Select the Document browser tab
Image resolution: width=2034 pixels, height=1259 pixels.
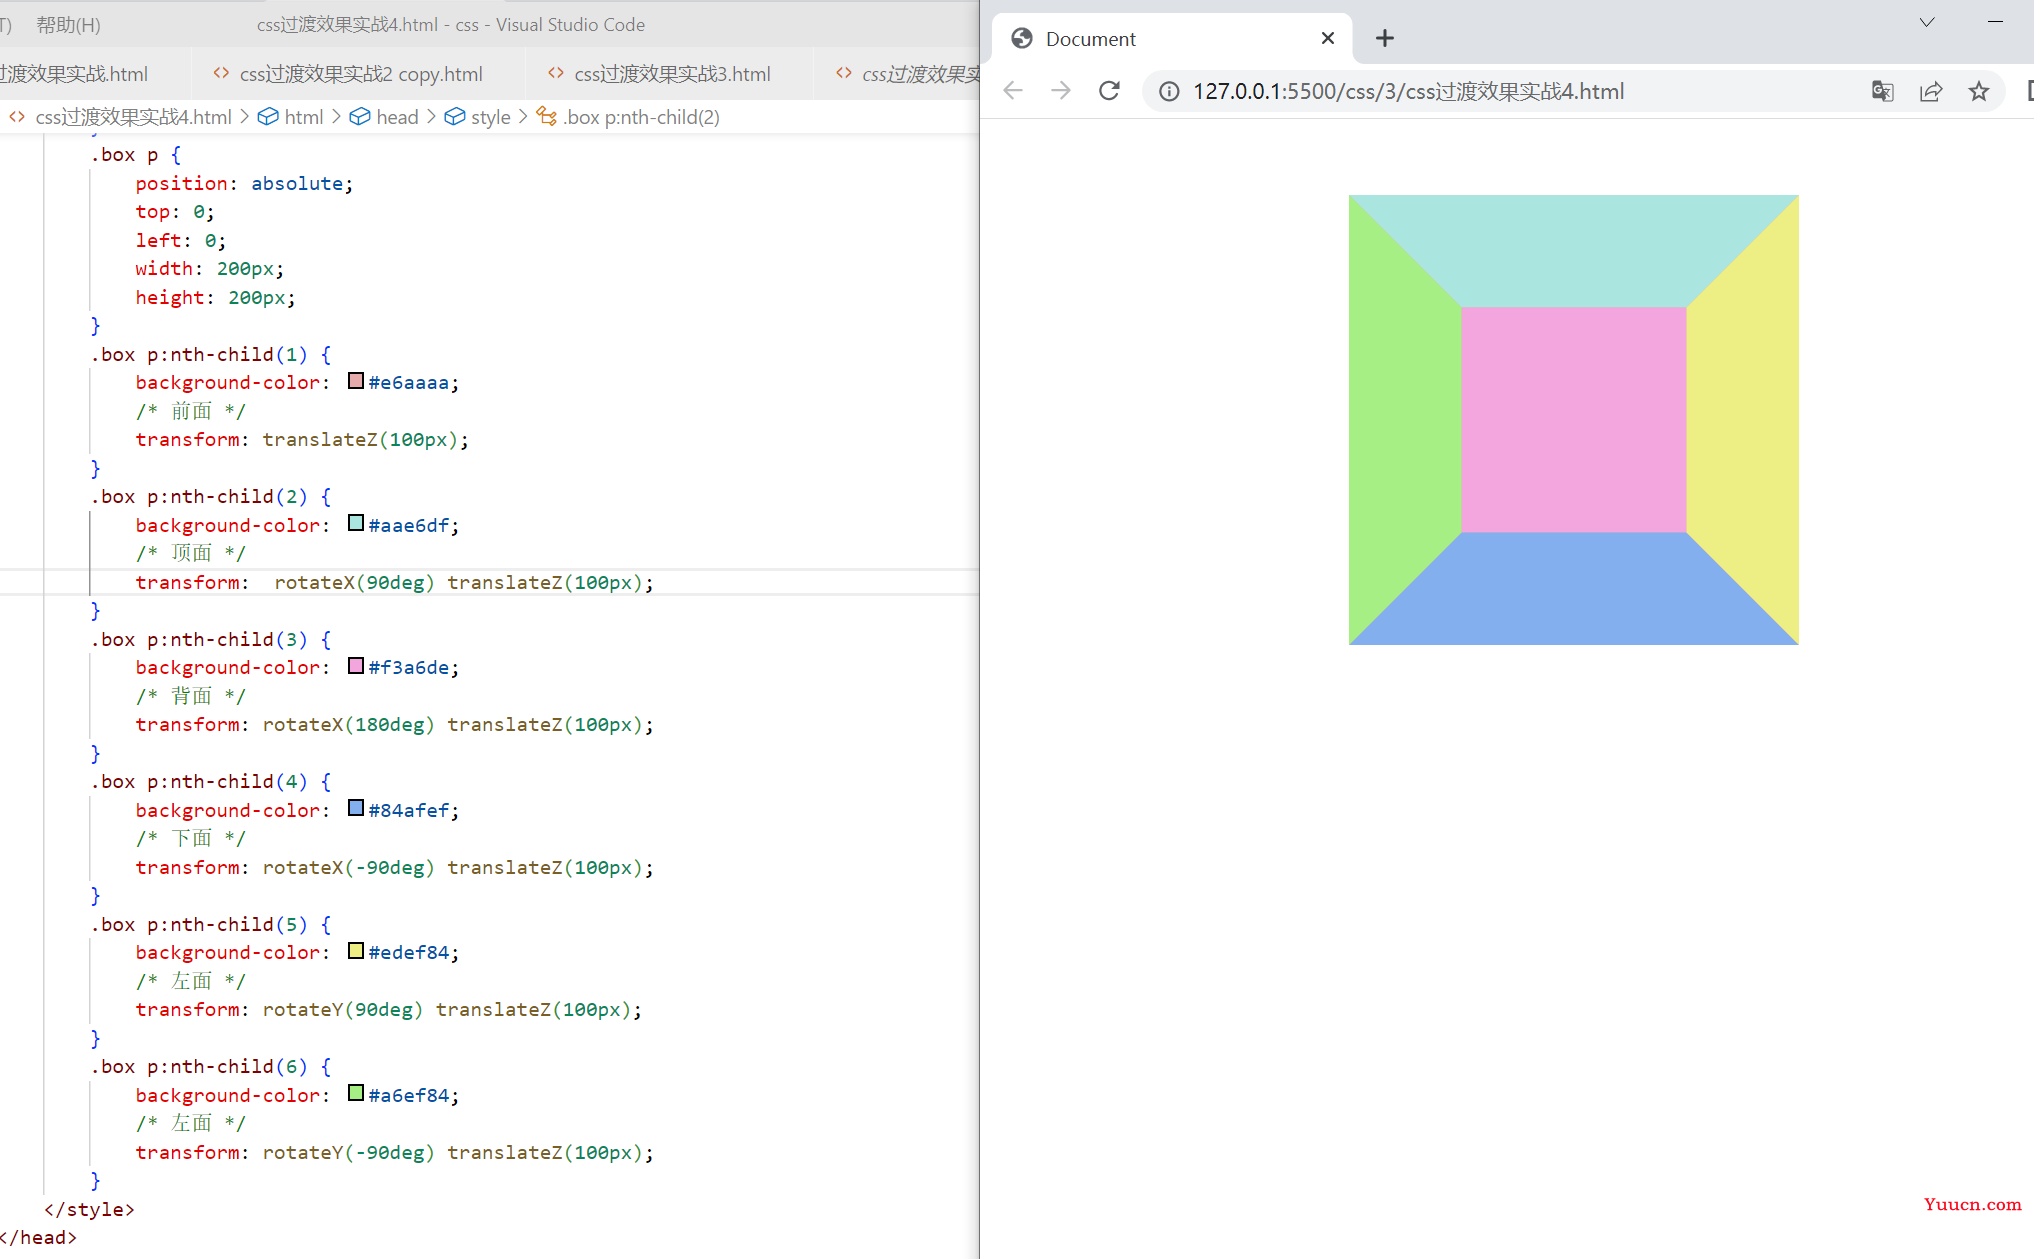click(x=1172, y=39)
